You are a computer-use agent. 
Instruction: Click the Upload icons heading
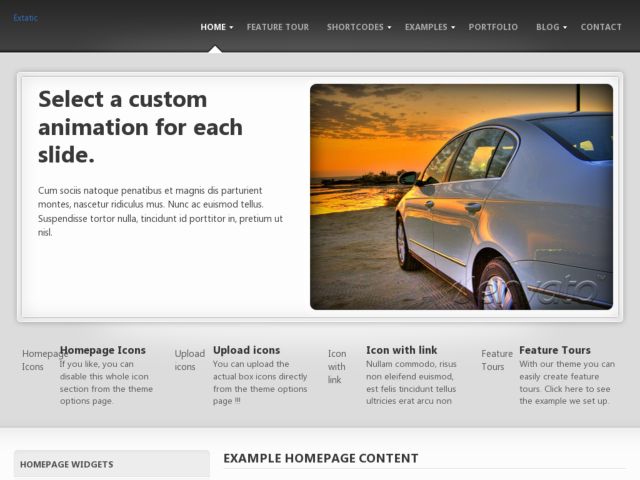click(247, 350)
